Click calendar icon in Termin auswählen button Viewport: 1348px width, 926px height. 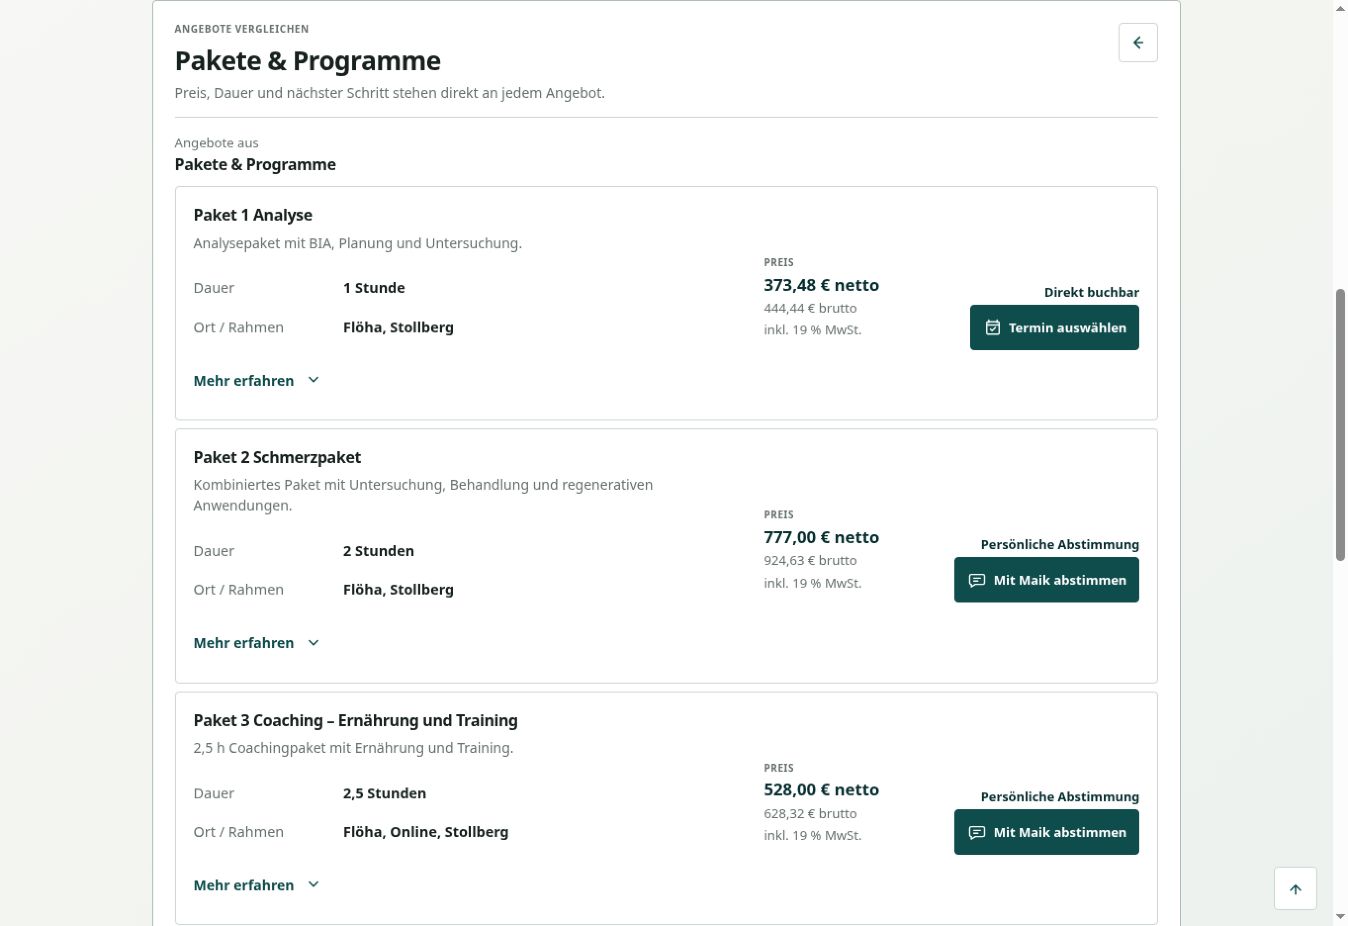pyautogui.click(x=993, y=328)
